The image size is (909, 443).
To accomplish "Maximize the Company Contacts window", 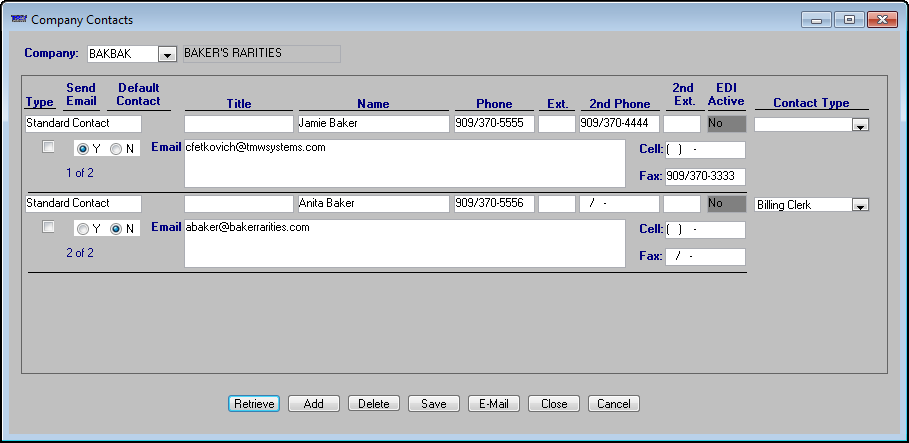I will coord(849,20).
